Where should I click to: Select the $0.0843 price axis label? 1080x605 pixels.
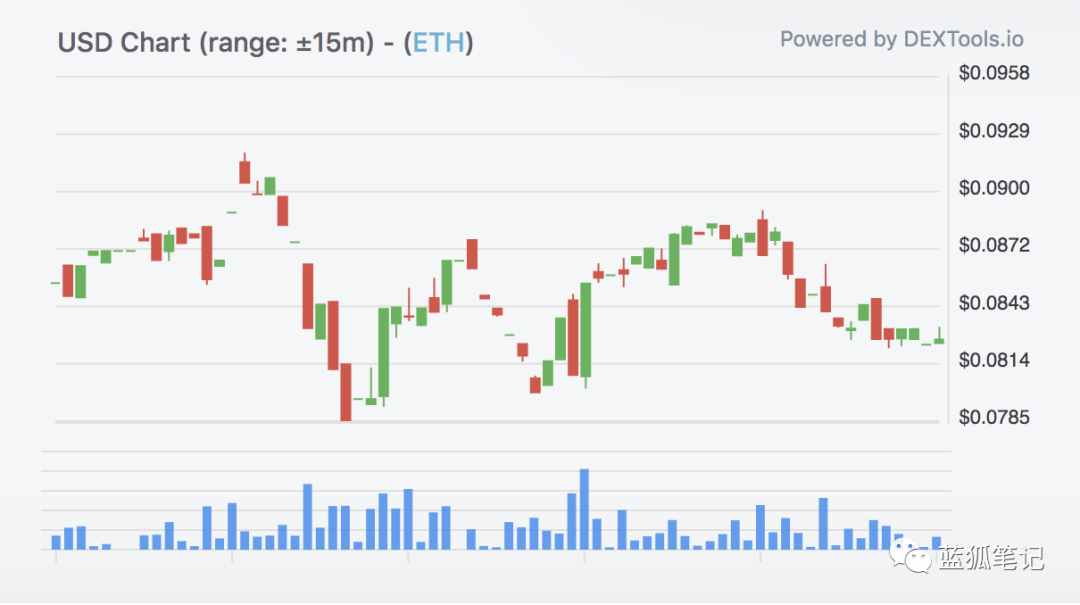pyautogui.click(x=993, y=303)
